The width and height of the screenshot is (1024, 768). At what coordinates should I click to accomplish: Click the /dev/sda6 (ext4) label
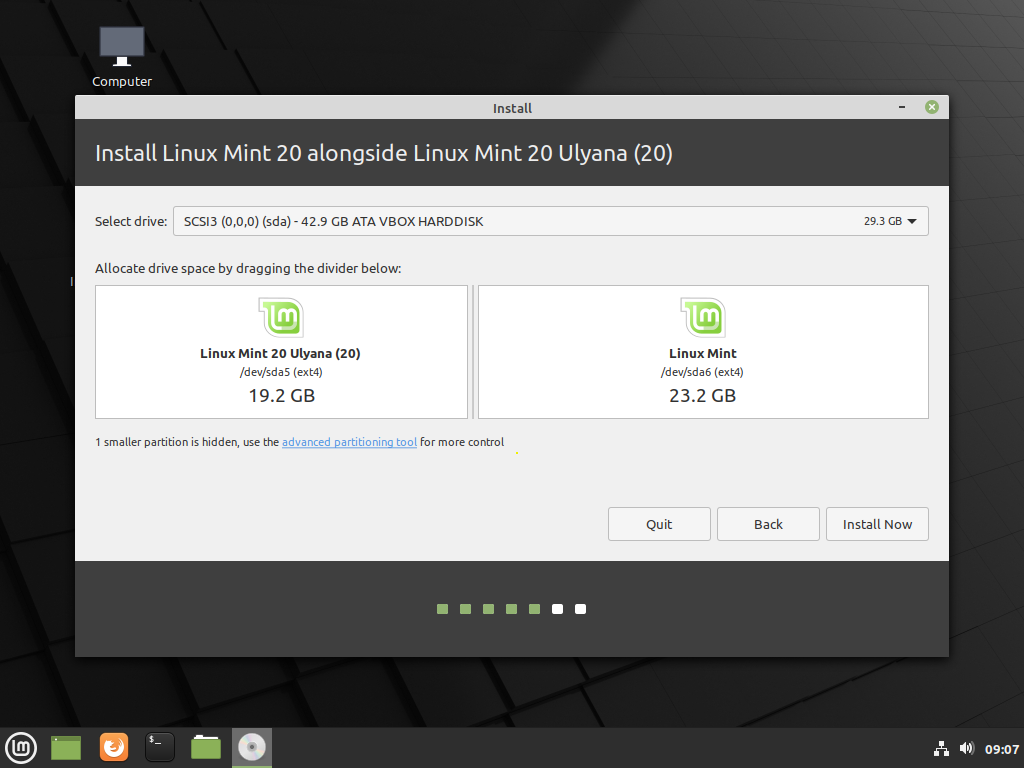[702, 372]
